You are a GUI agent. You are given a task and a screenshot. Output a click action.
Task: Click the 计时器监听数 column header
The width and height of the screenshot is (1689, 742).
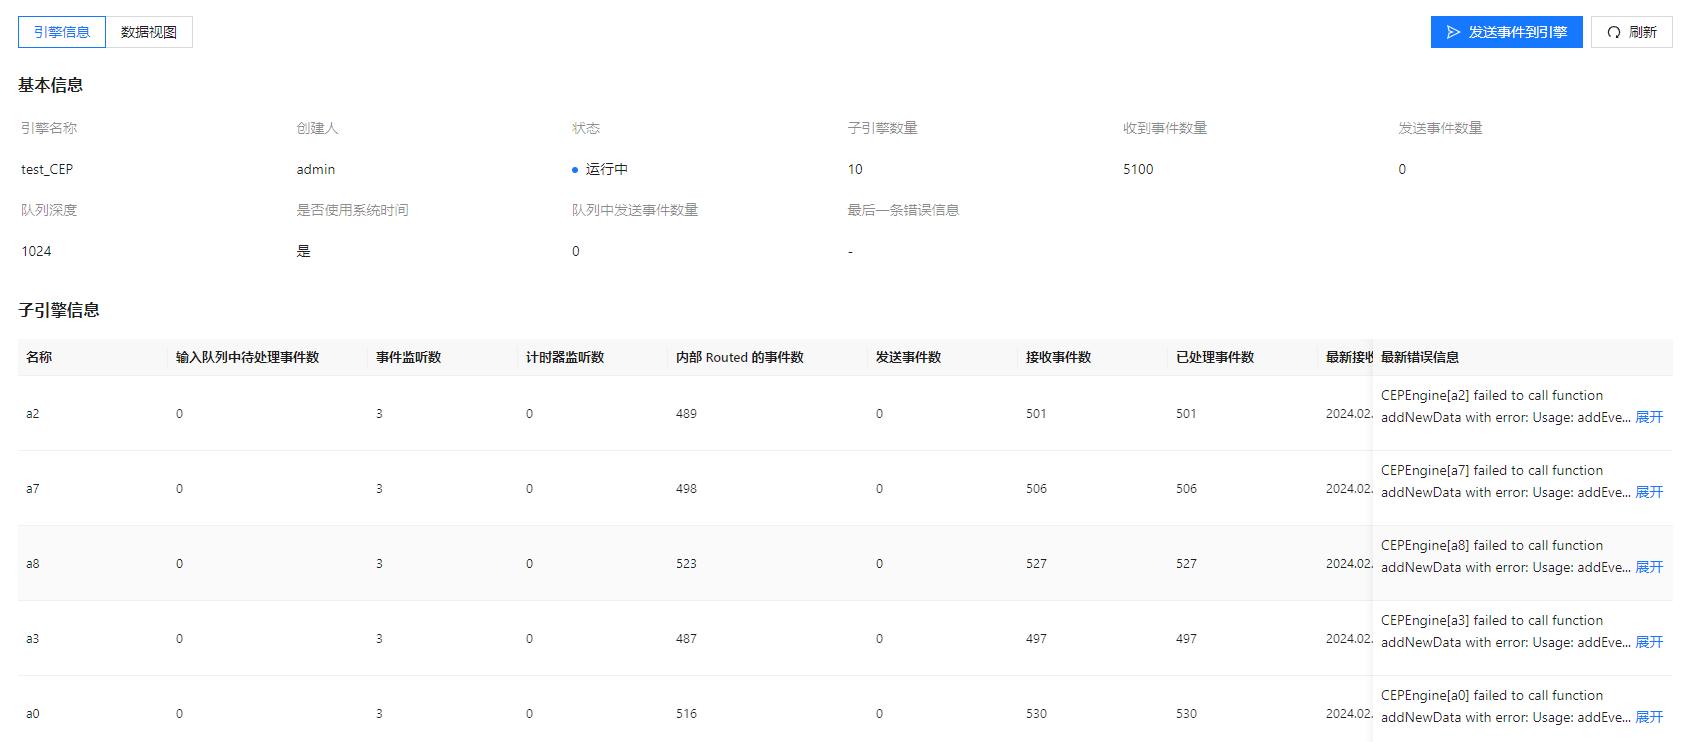(x=564, y=357)
